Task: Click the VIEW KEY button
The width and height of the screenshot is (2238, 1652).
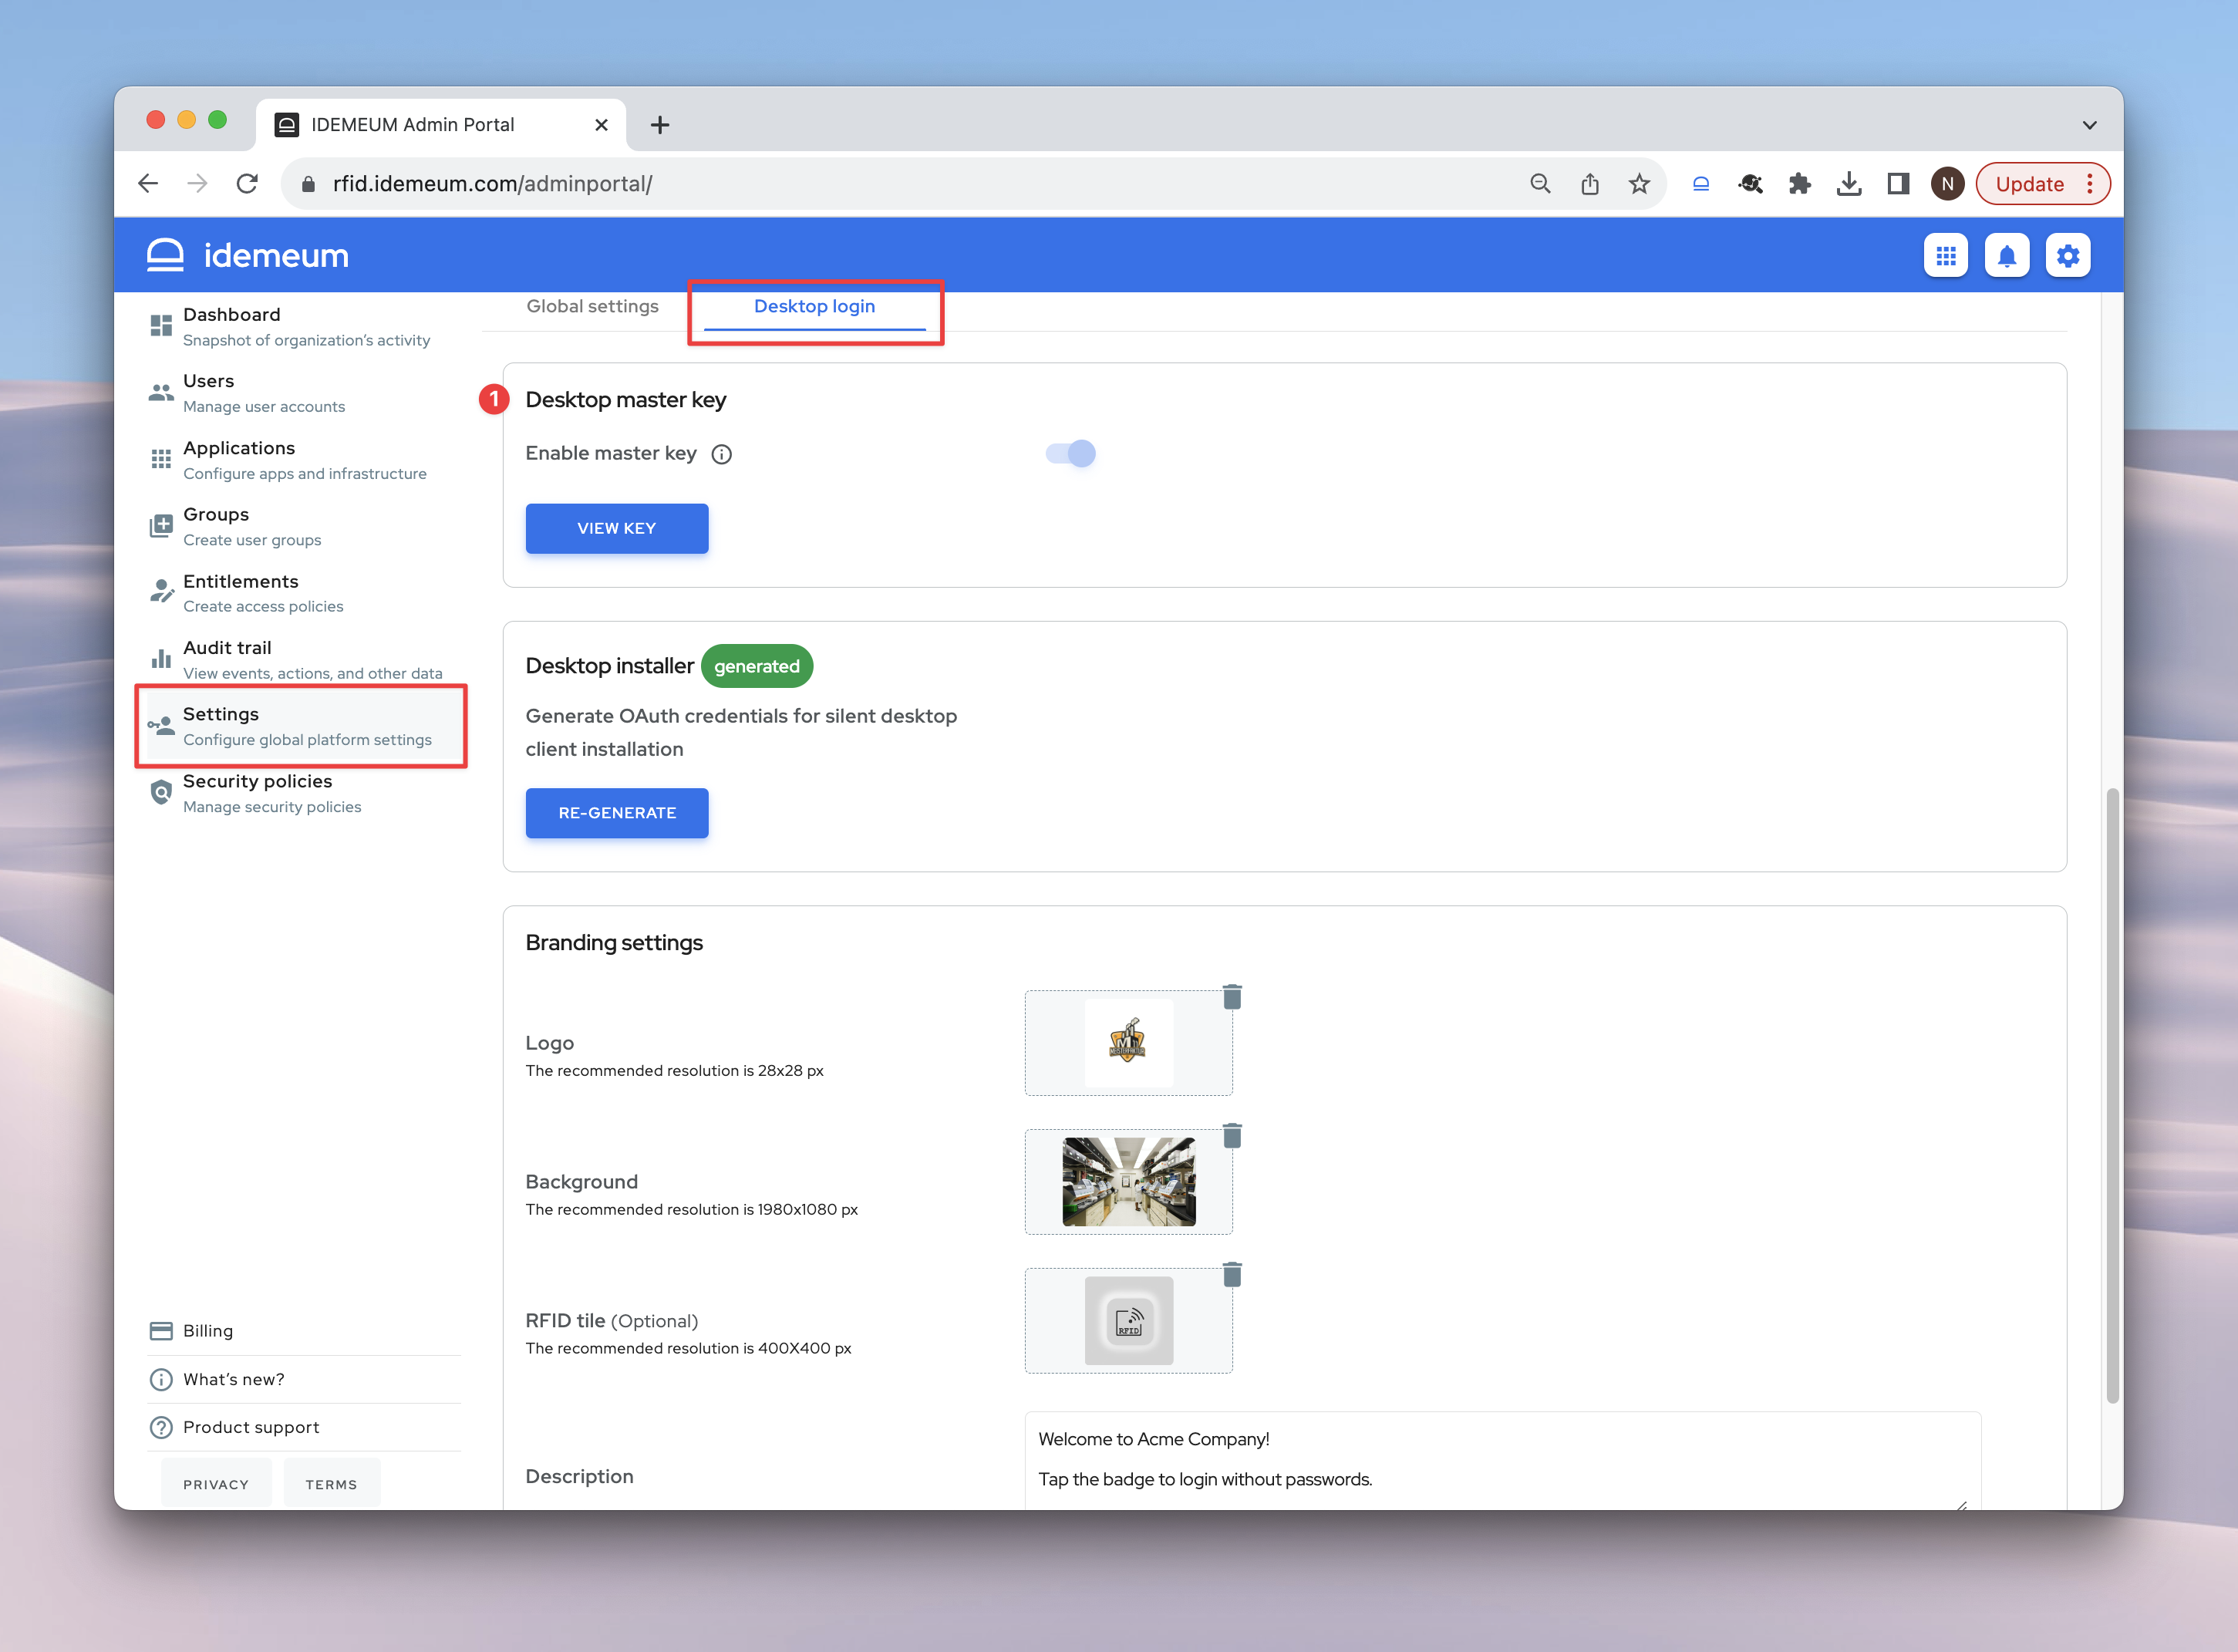Action: pyautogui.click(x=617, y=528)
